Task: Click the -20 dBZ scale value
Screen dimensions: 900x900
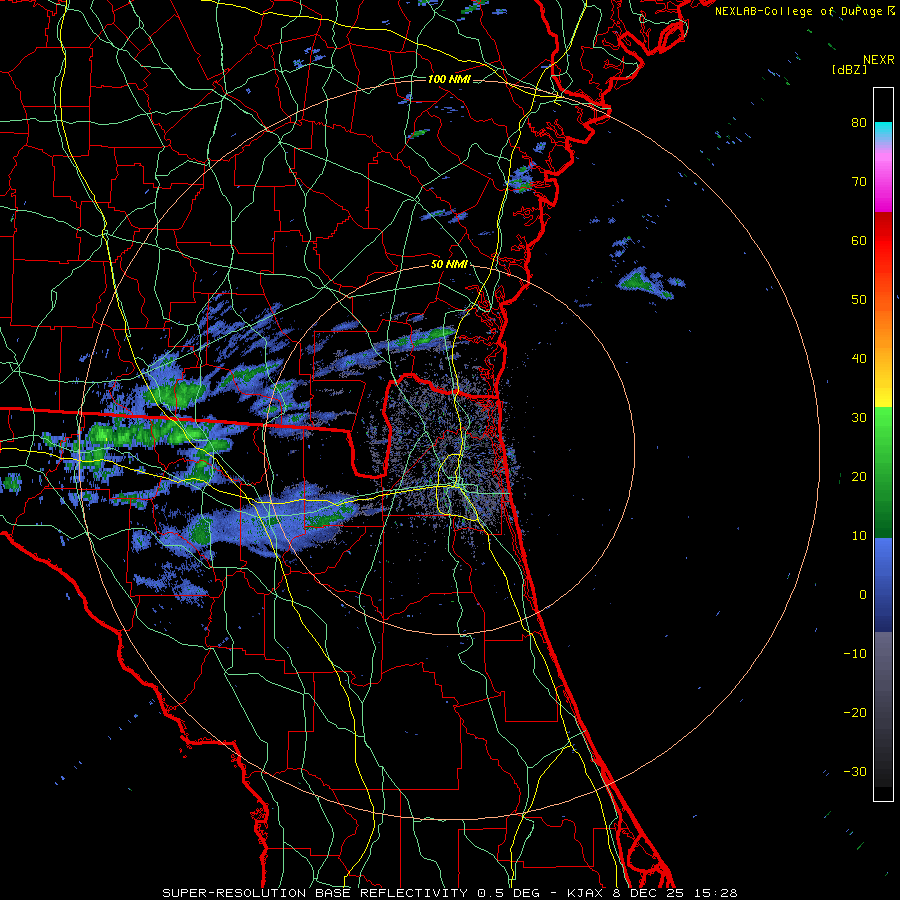Action: pos(855,713)
